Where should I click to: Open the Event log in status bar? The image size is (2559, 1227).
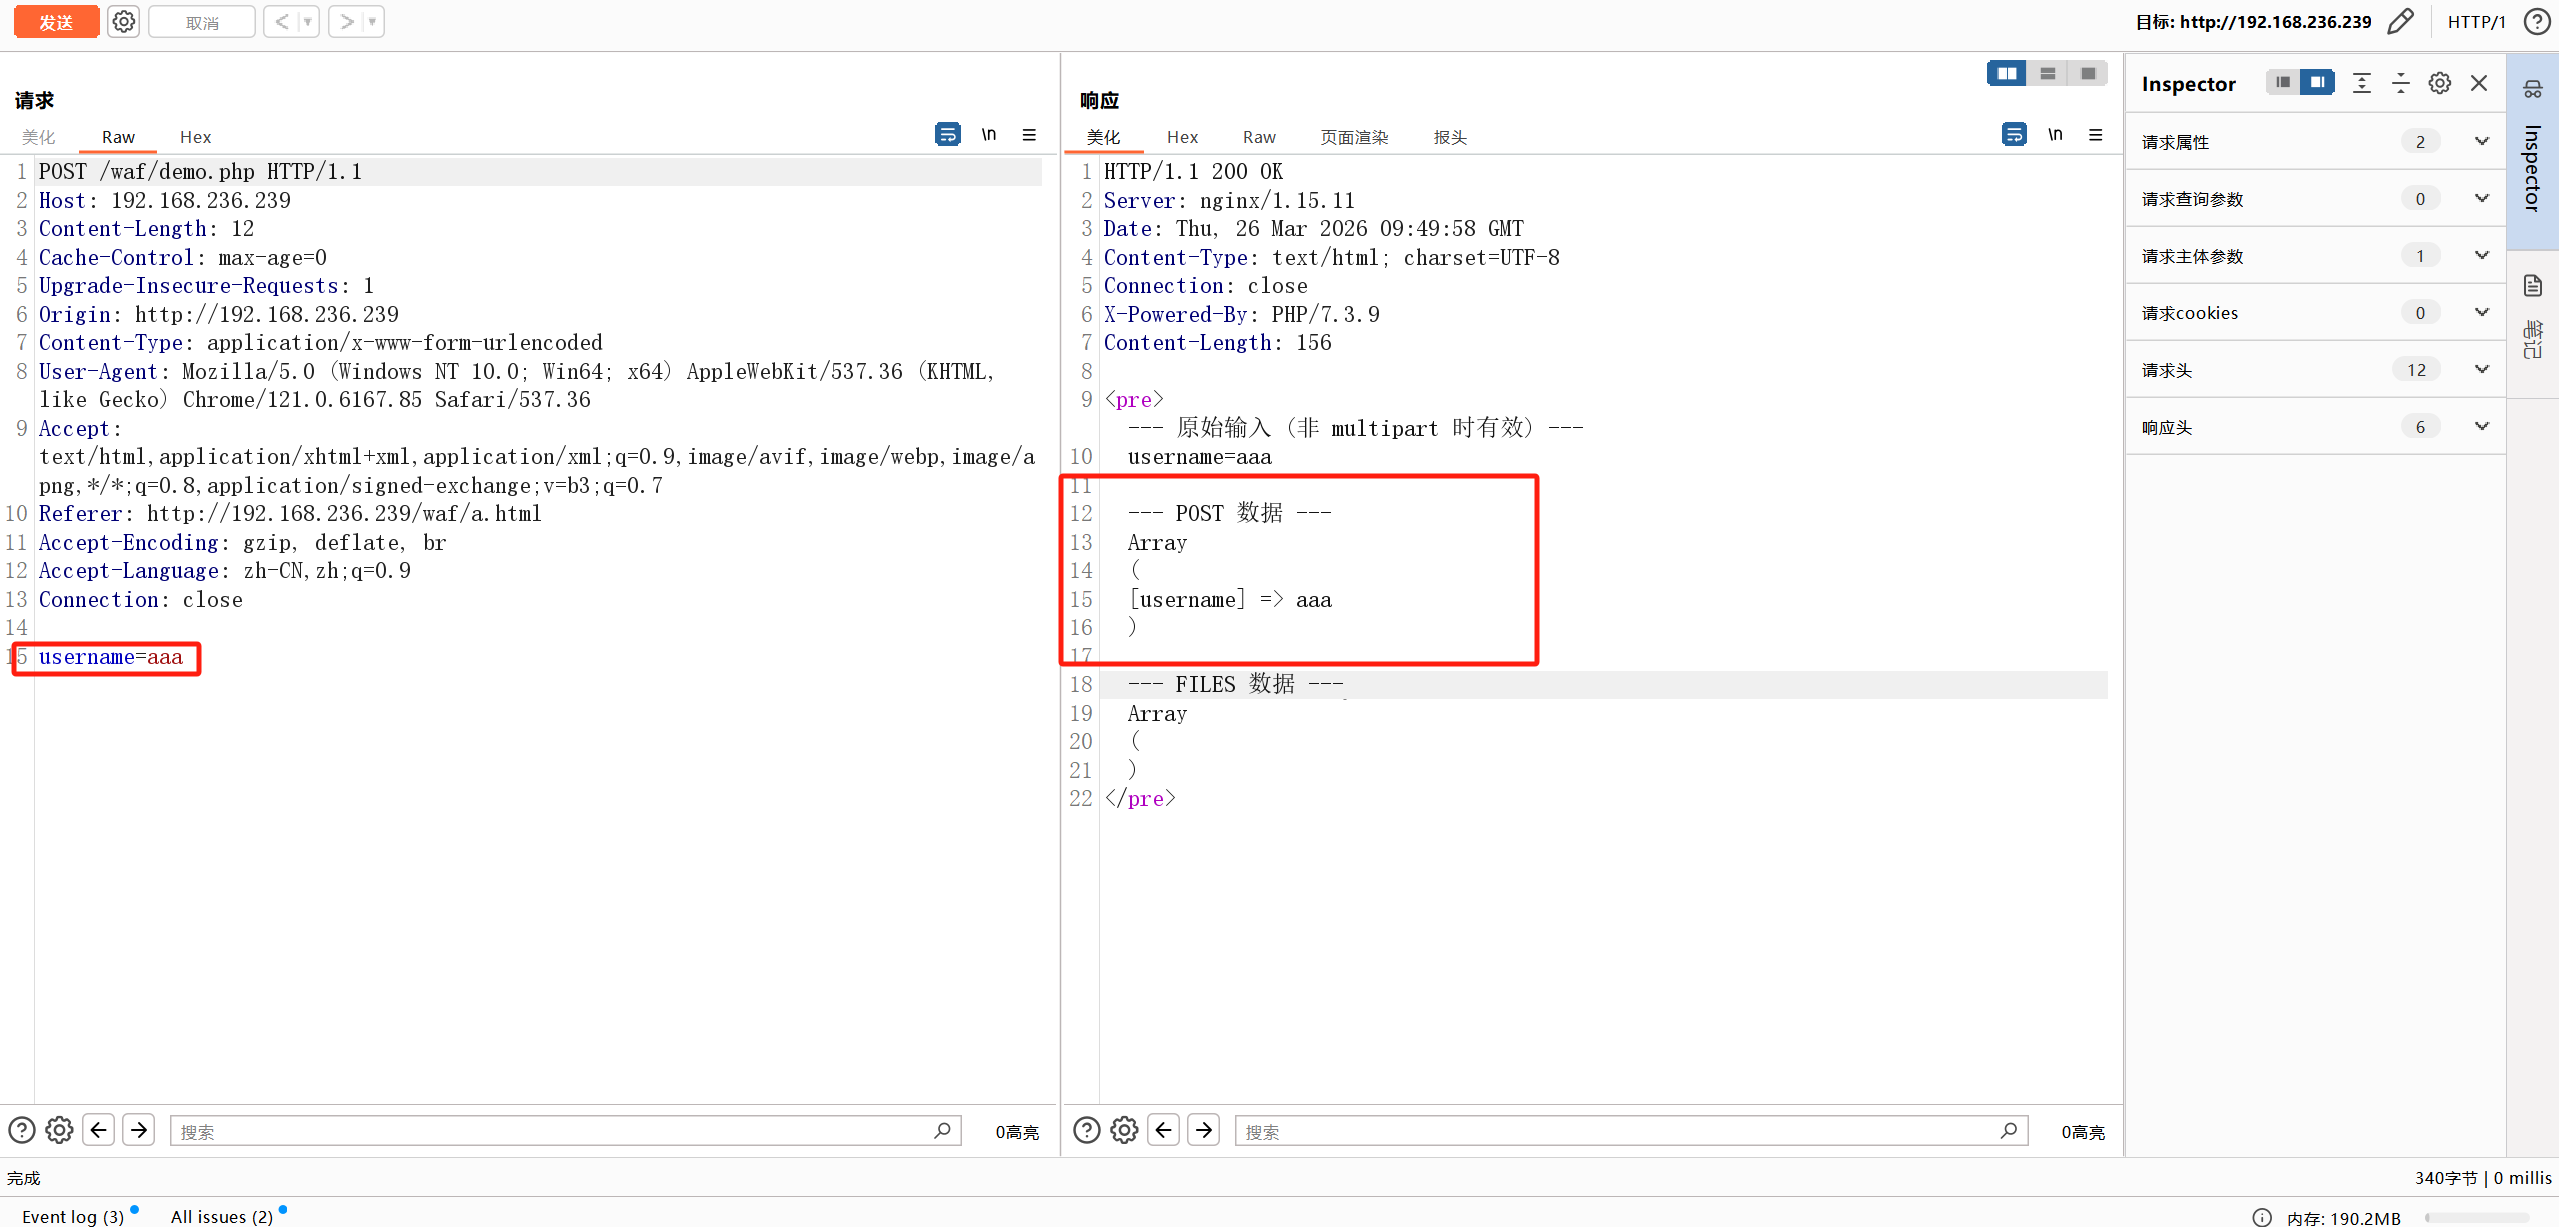[72, 1216]
